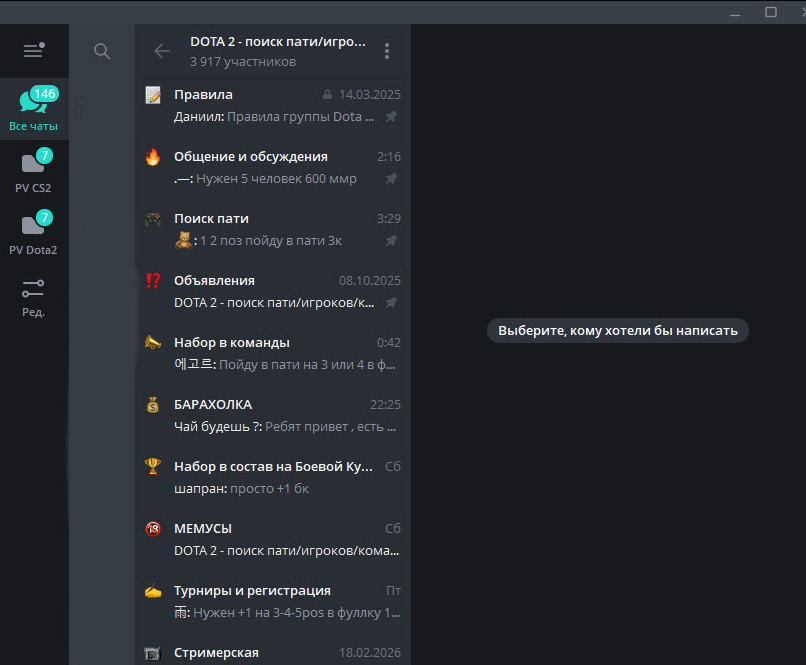The image size is (806, 665).
Task: Click the pin icon on Правила row
Action: 391,117
